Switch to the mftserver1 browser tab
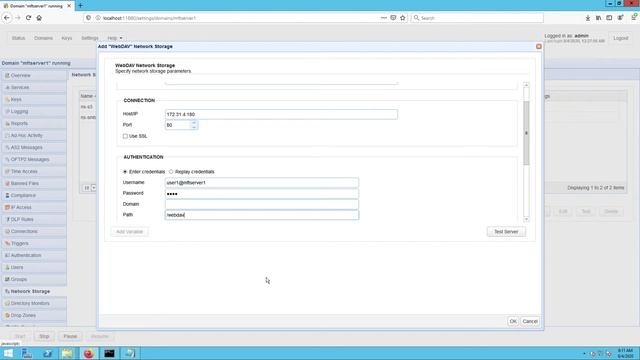 [37, 6]
